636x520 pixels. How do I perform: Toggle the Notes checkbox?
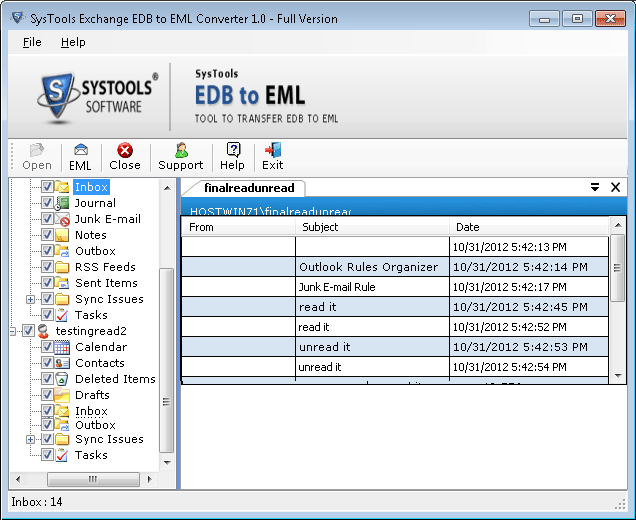point(47,235)
